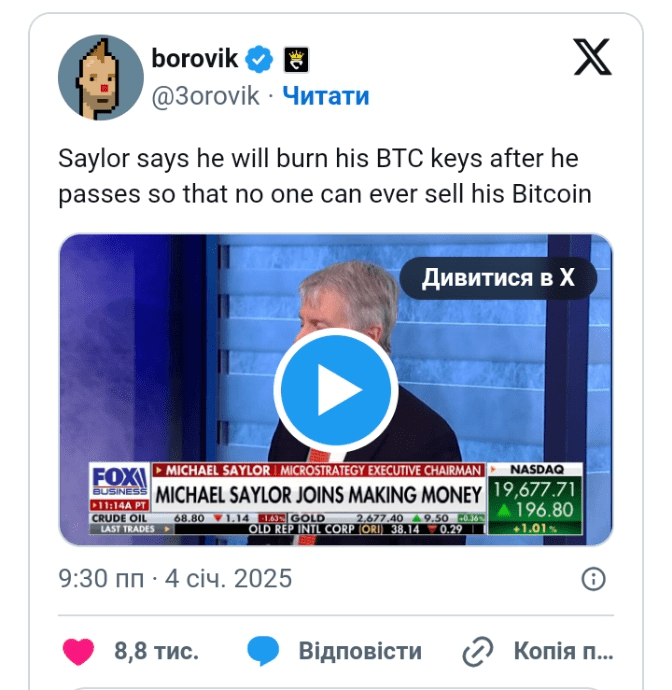672x690 pixels.
Task: Open the borovik display name
Action: (x=195, y=59)
